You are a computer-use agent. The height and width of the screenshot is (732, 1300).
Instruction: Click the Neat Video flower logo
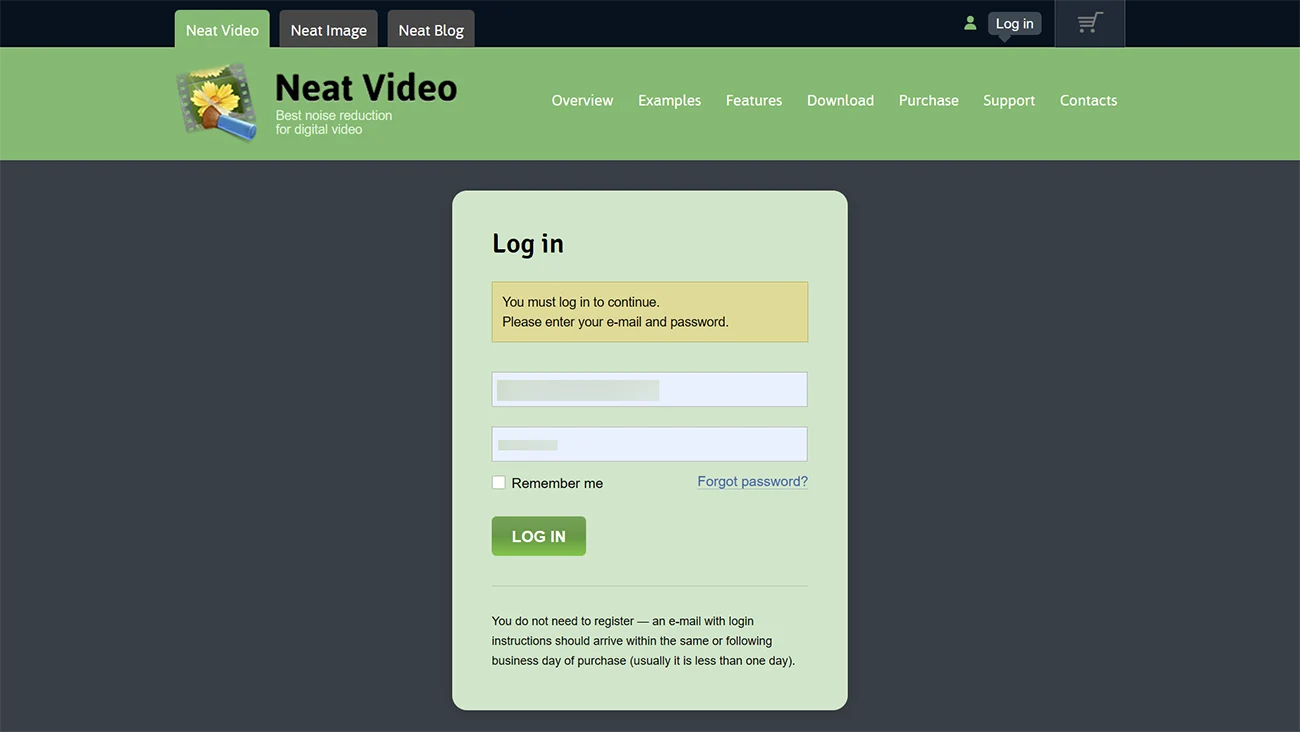(x=216, y=101)
